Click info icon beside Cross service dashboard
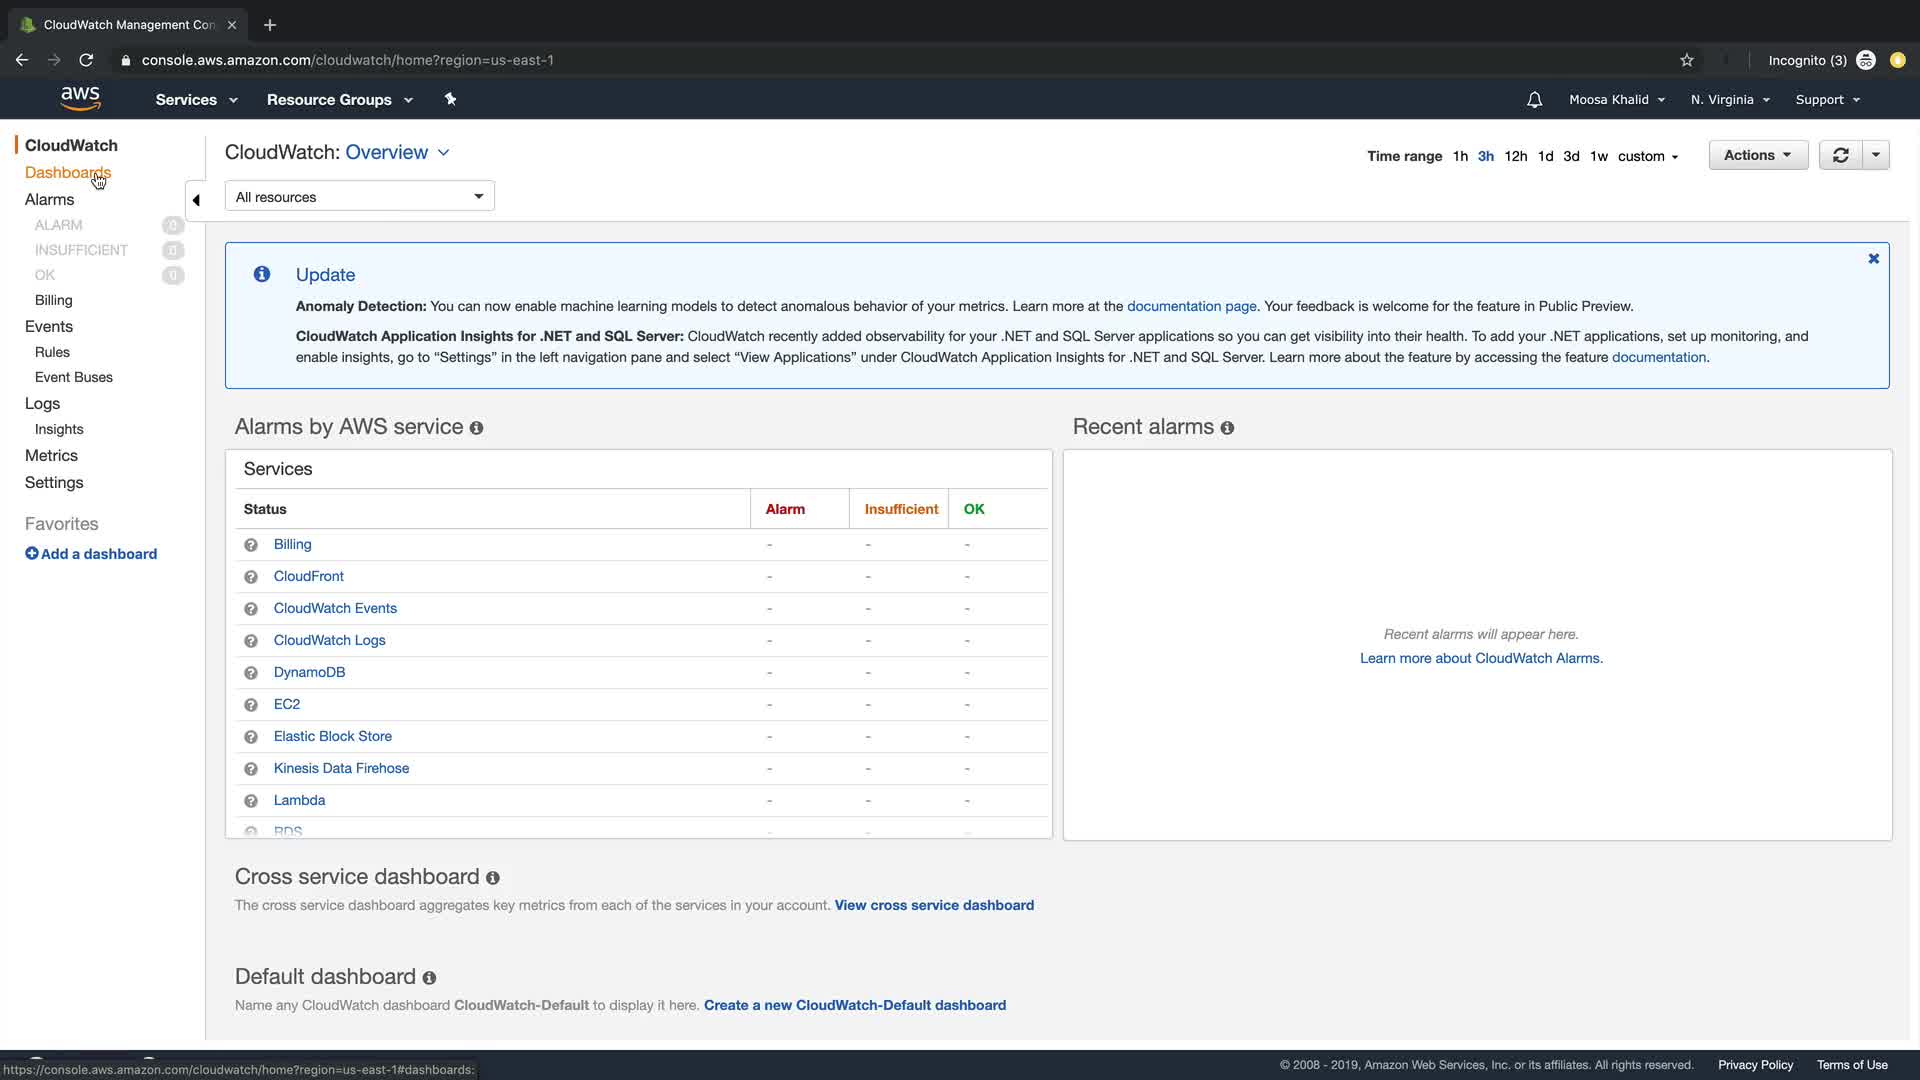 coord(492,878)
